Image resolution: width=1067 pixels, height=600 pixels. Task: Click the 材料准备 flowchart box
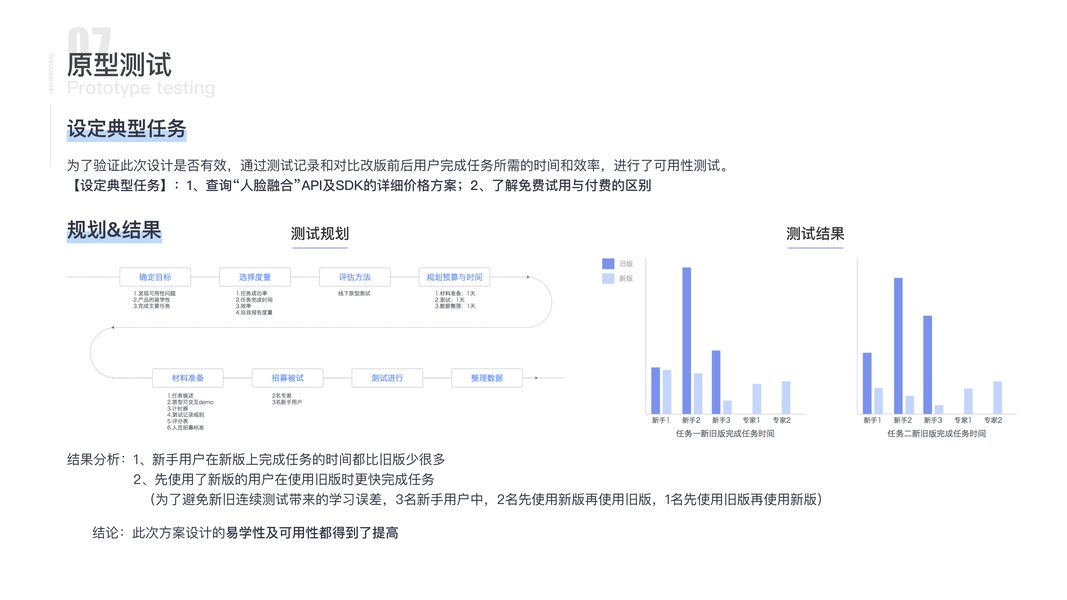188,378
